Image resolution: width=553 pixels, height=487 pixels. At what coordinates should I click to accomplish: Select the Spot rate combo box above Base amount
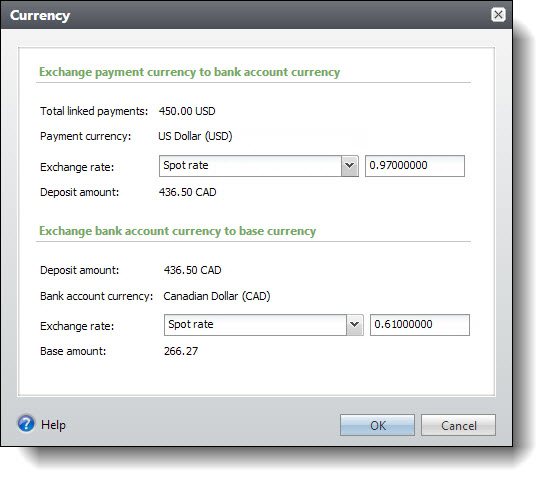pos(264,325)
